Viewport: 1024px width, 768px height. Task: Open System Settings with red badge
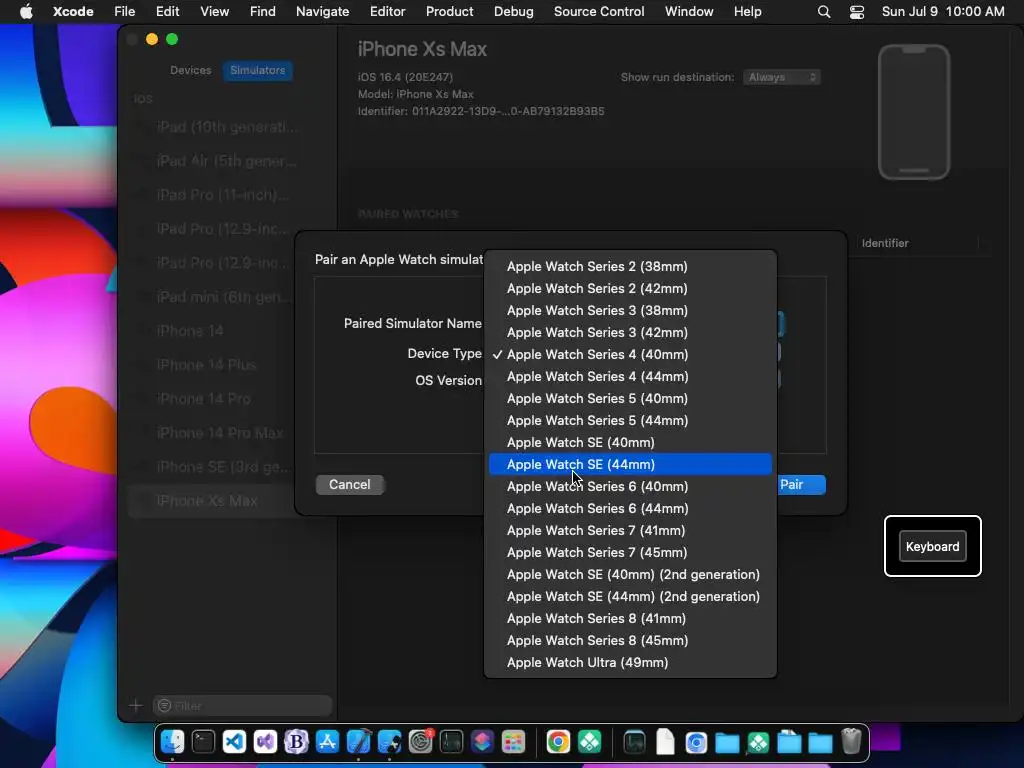tap(421, 742)
